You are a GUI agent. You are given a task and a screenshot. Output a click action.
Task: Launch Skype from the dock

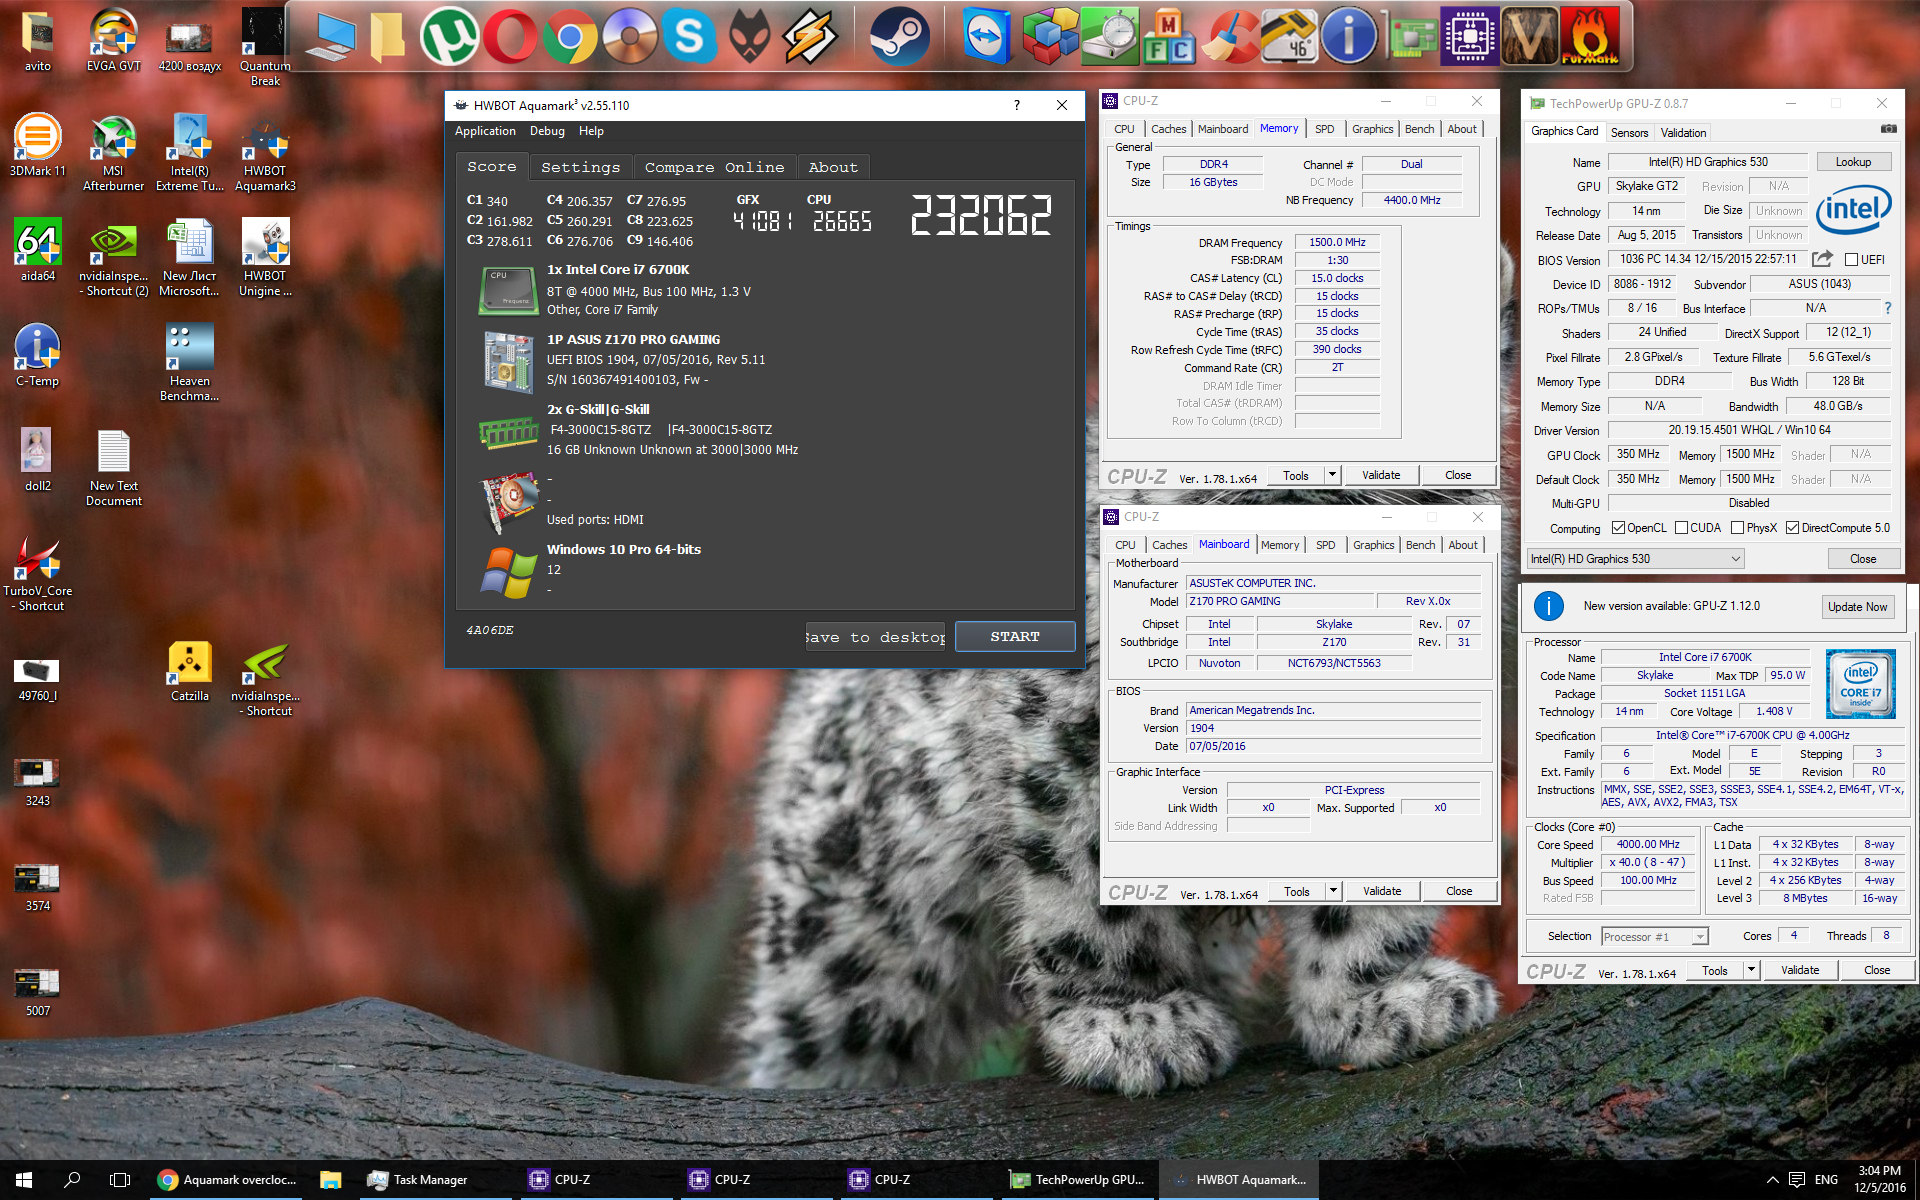pos(689,37)
